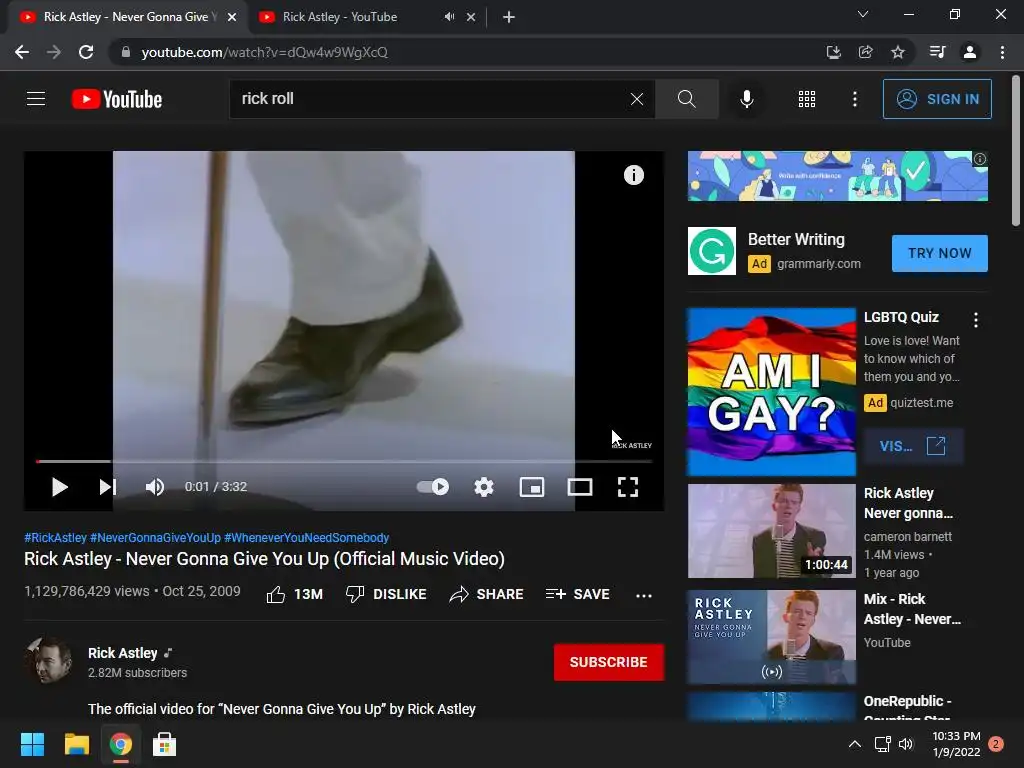Open more actions ellipsis below video
Image resolution: width=1024 pixels, height=768 pixels.
(x=644, y=595)
